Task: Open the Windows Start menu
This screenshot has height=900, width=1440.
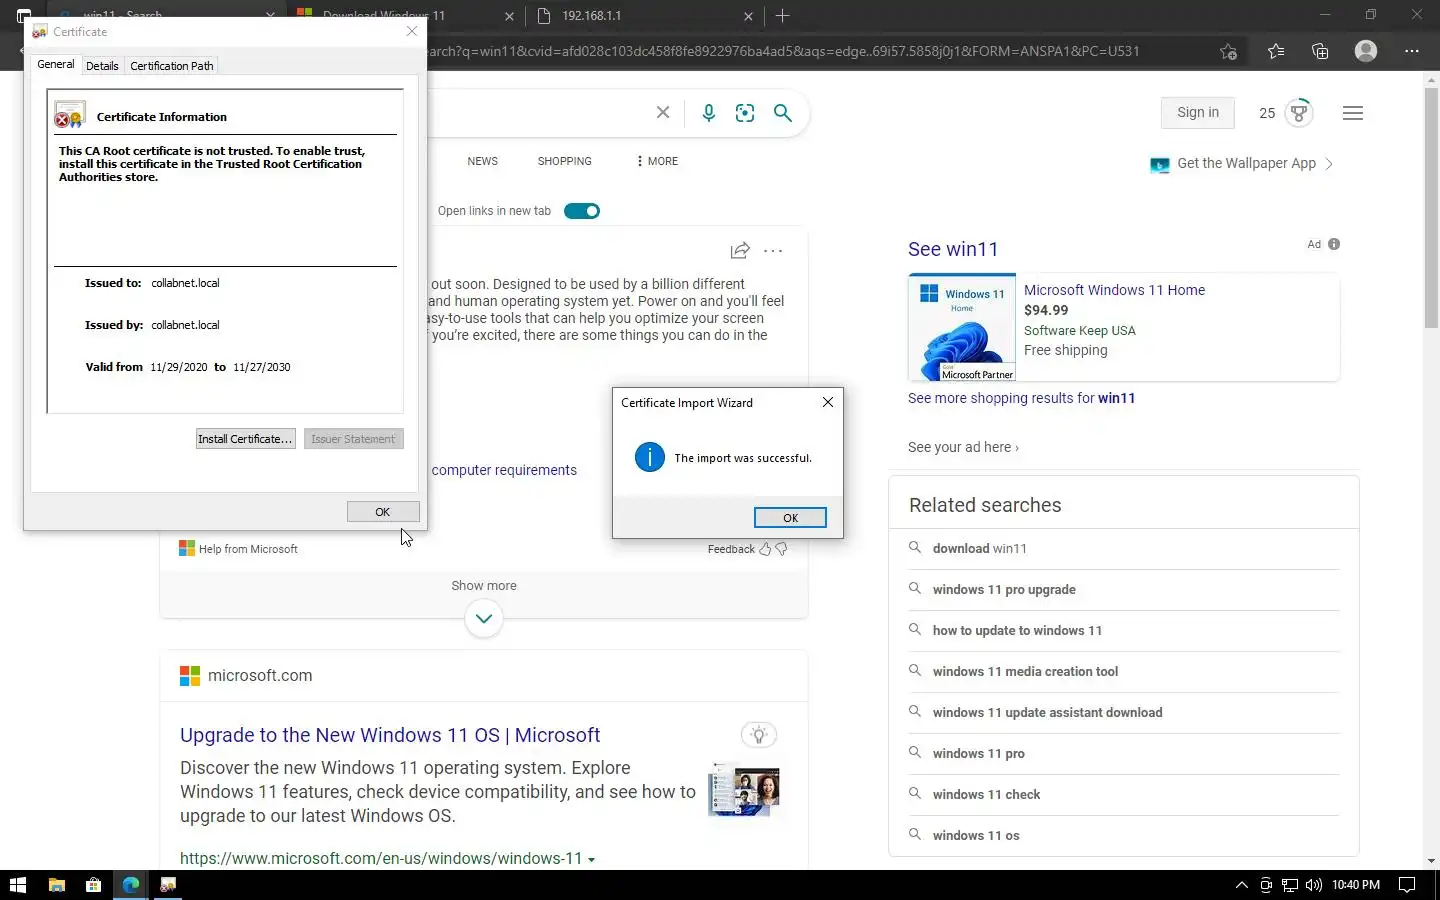Action: point(17,885)
